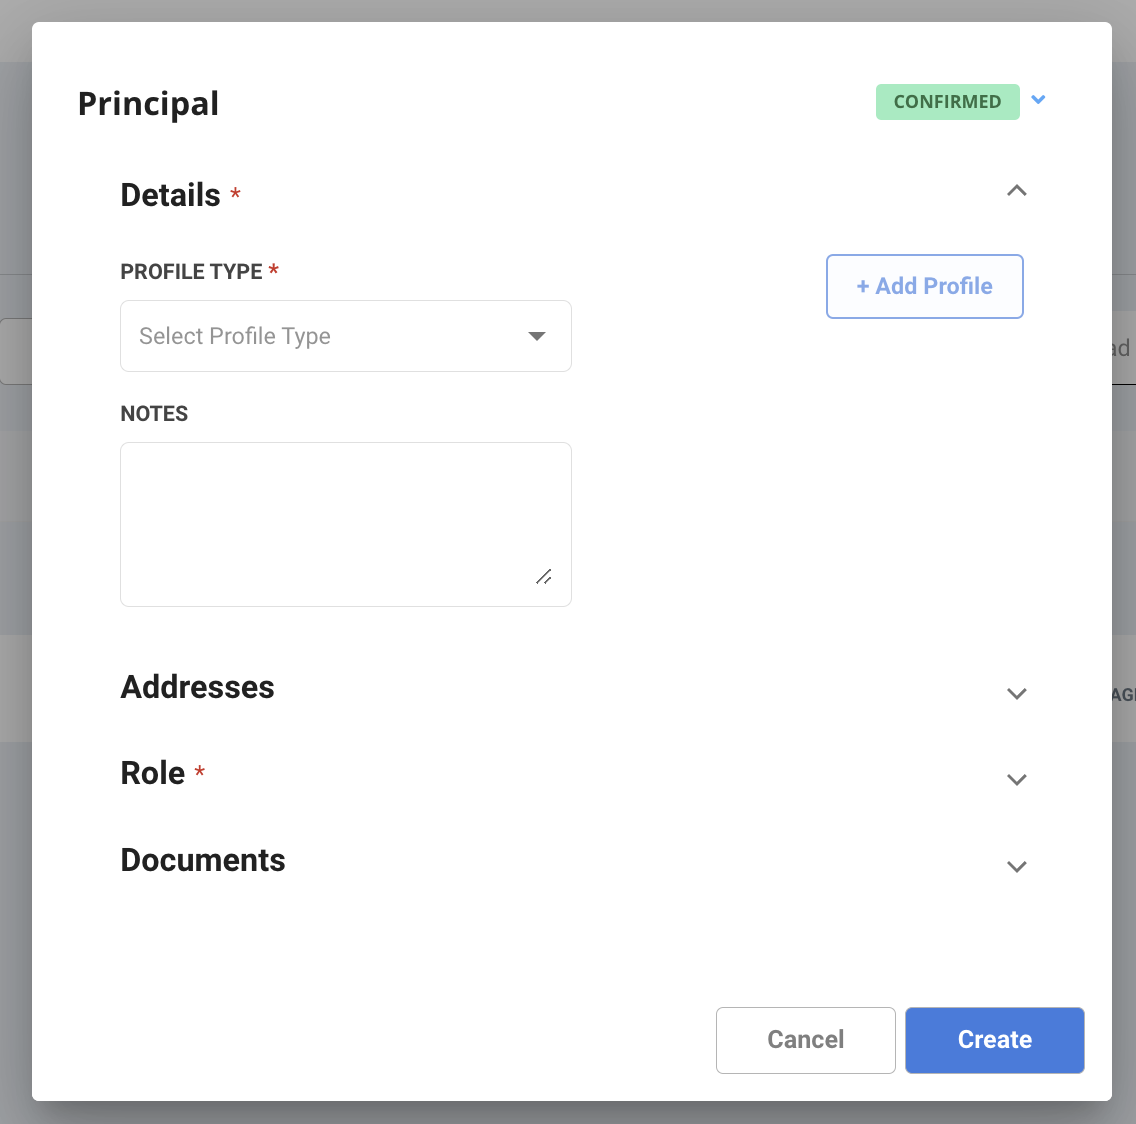Expand the Documents section chevron
The image size is (1136, 1124).
coord(1016,867)
